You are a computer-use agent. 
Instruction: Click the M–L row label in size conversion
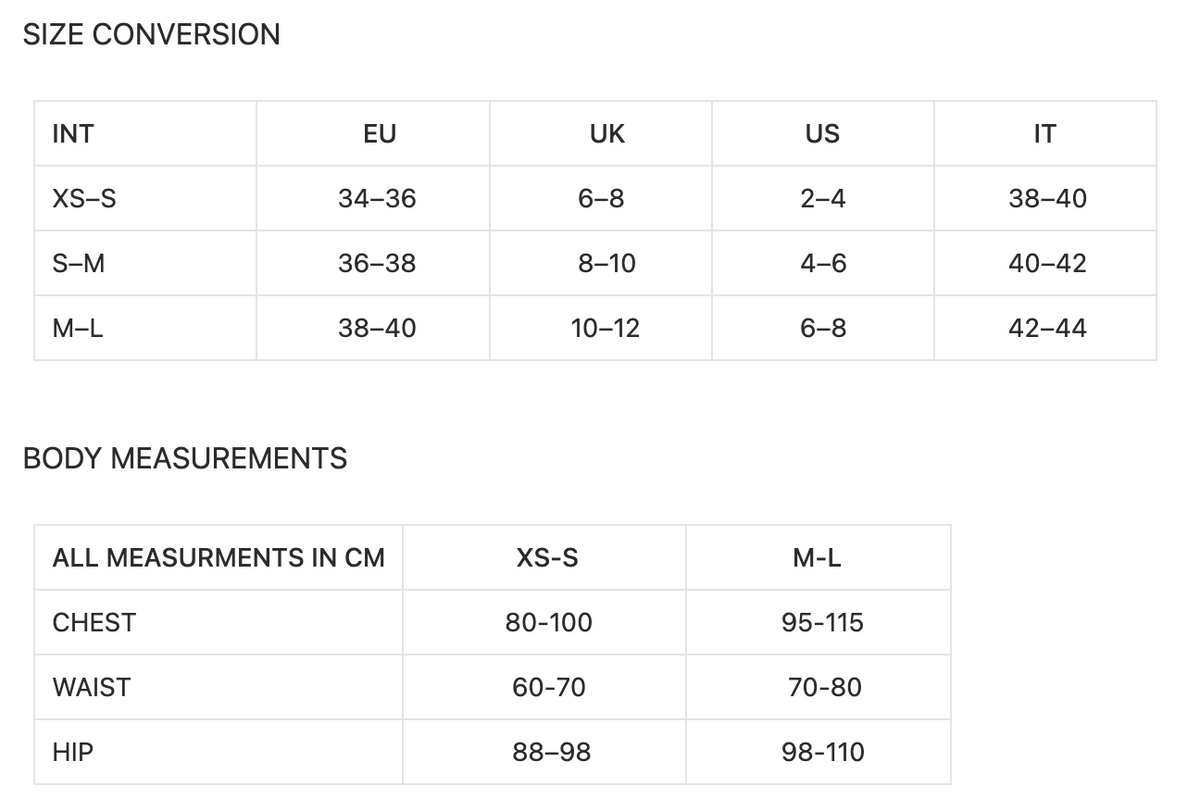(78, 328)
